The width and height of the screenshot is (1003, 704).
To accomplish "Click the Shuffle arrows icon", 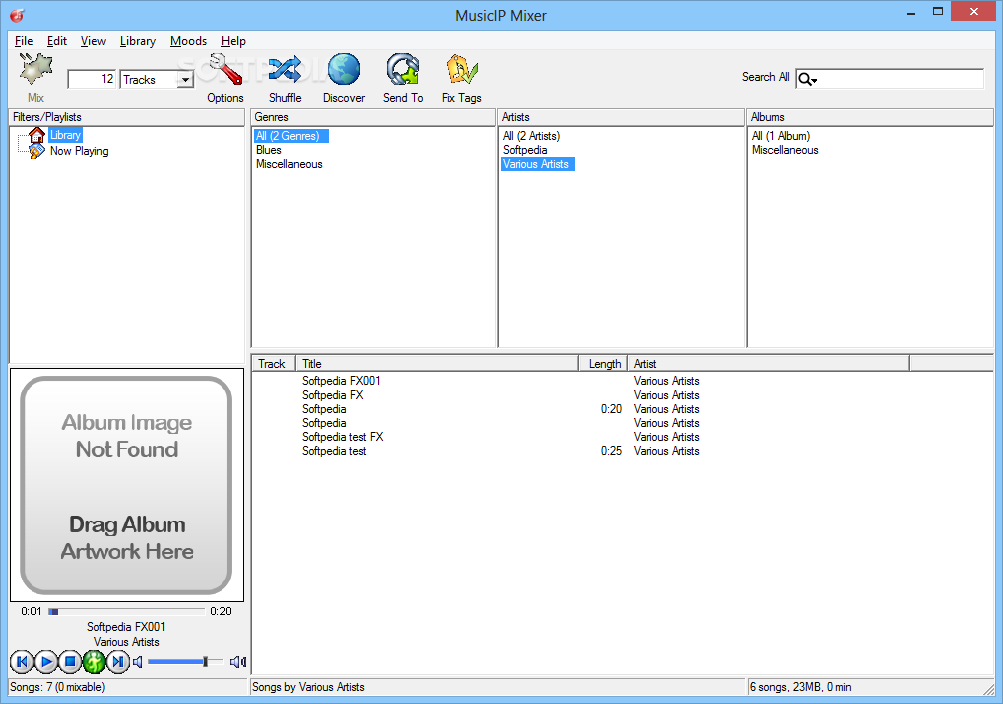I will click(285, 69).
